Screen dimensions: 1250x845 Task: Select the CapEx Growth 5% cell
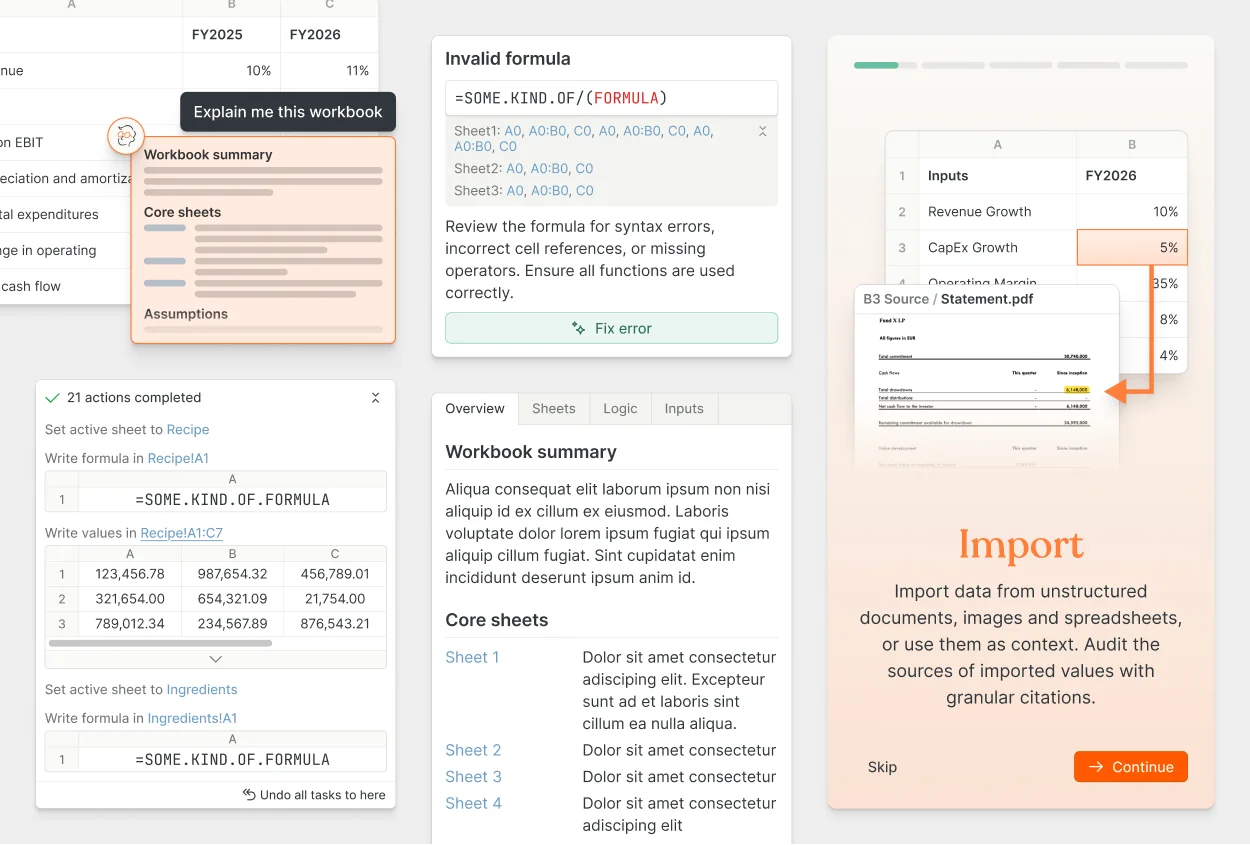[x=1132, y=248]
